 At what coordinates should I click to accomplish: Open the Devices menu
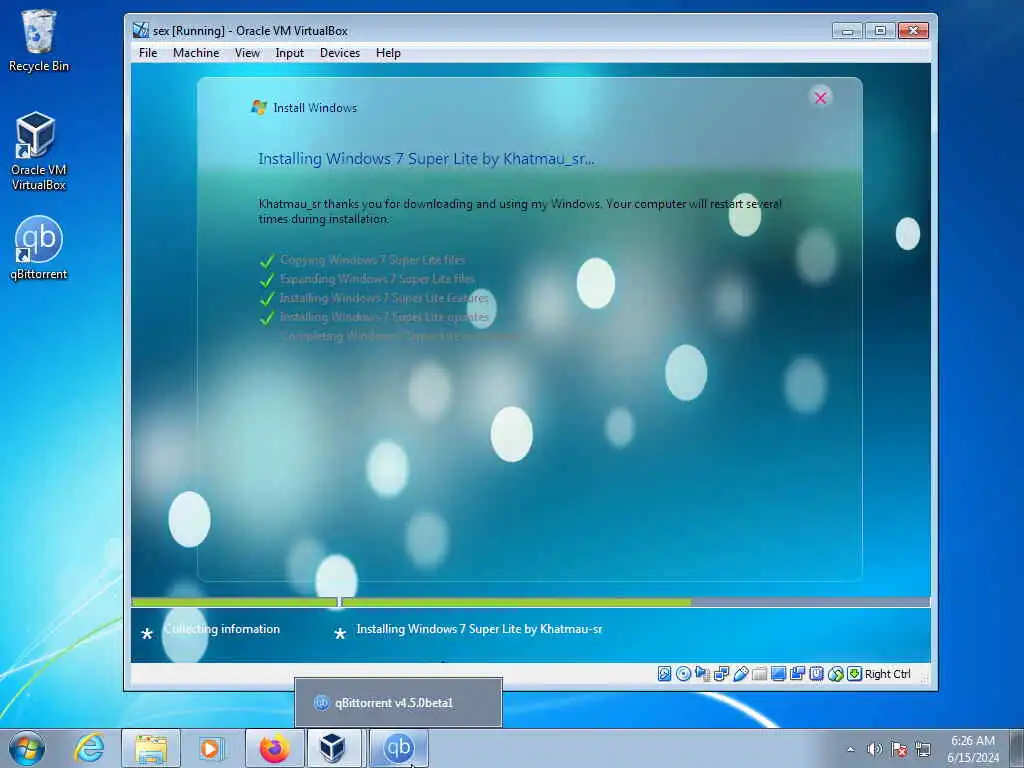point(340,53)
